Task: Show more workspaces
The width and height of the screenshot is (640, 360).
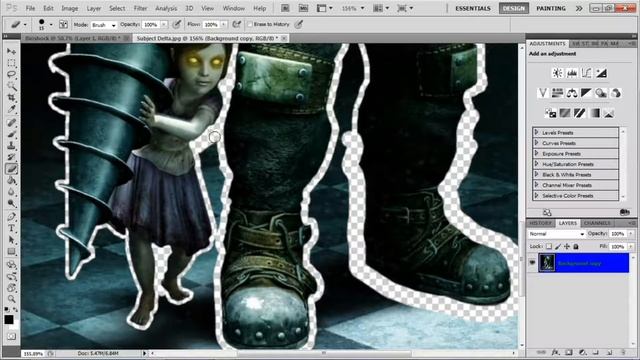Action: point(579,8)
